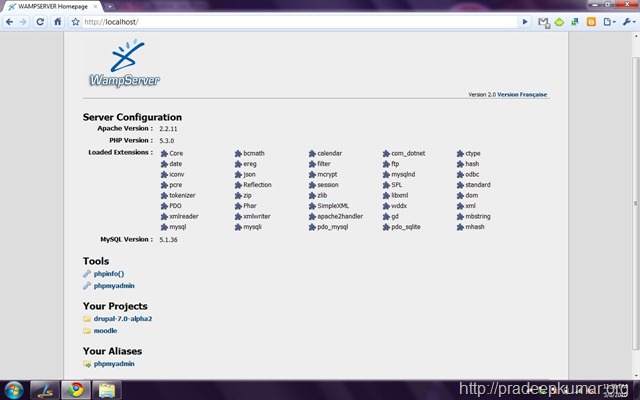Open the page menu dropdown
640x400 pixels.
coord(609,22)
